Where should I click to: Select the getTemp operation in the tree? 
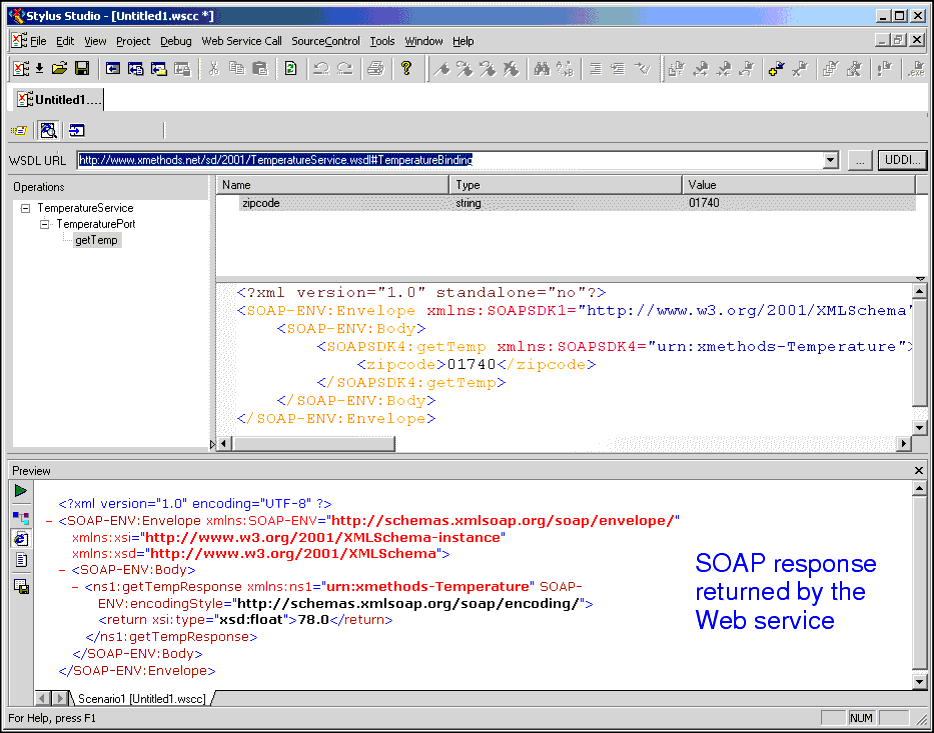coord(96,240)
